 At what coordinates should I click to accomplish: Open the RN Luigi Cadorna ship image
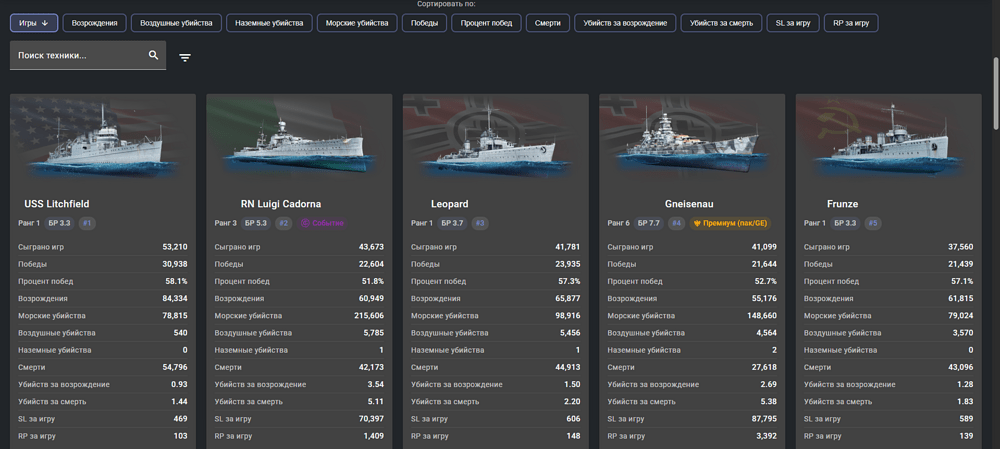299,141
